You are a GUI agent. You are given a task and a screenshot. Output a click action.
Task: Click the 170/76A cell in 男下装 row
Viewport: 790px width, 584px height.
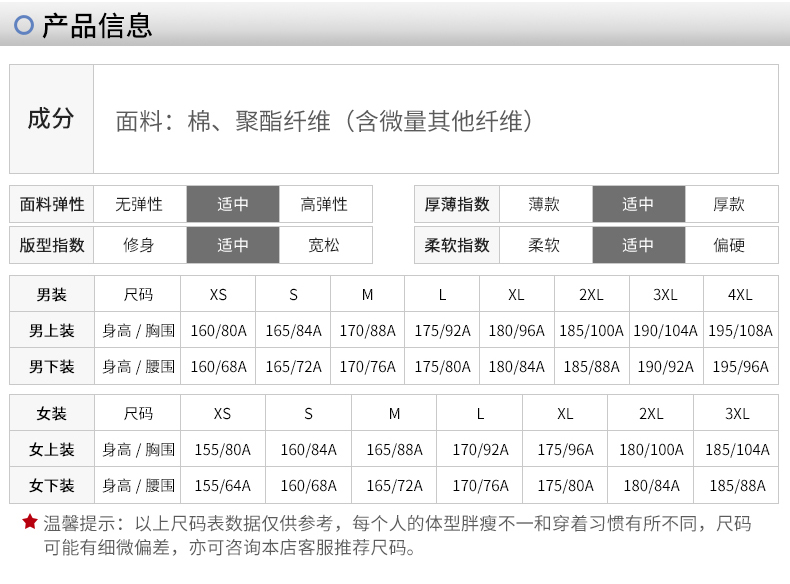click(x=367, y=366)
